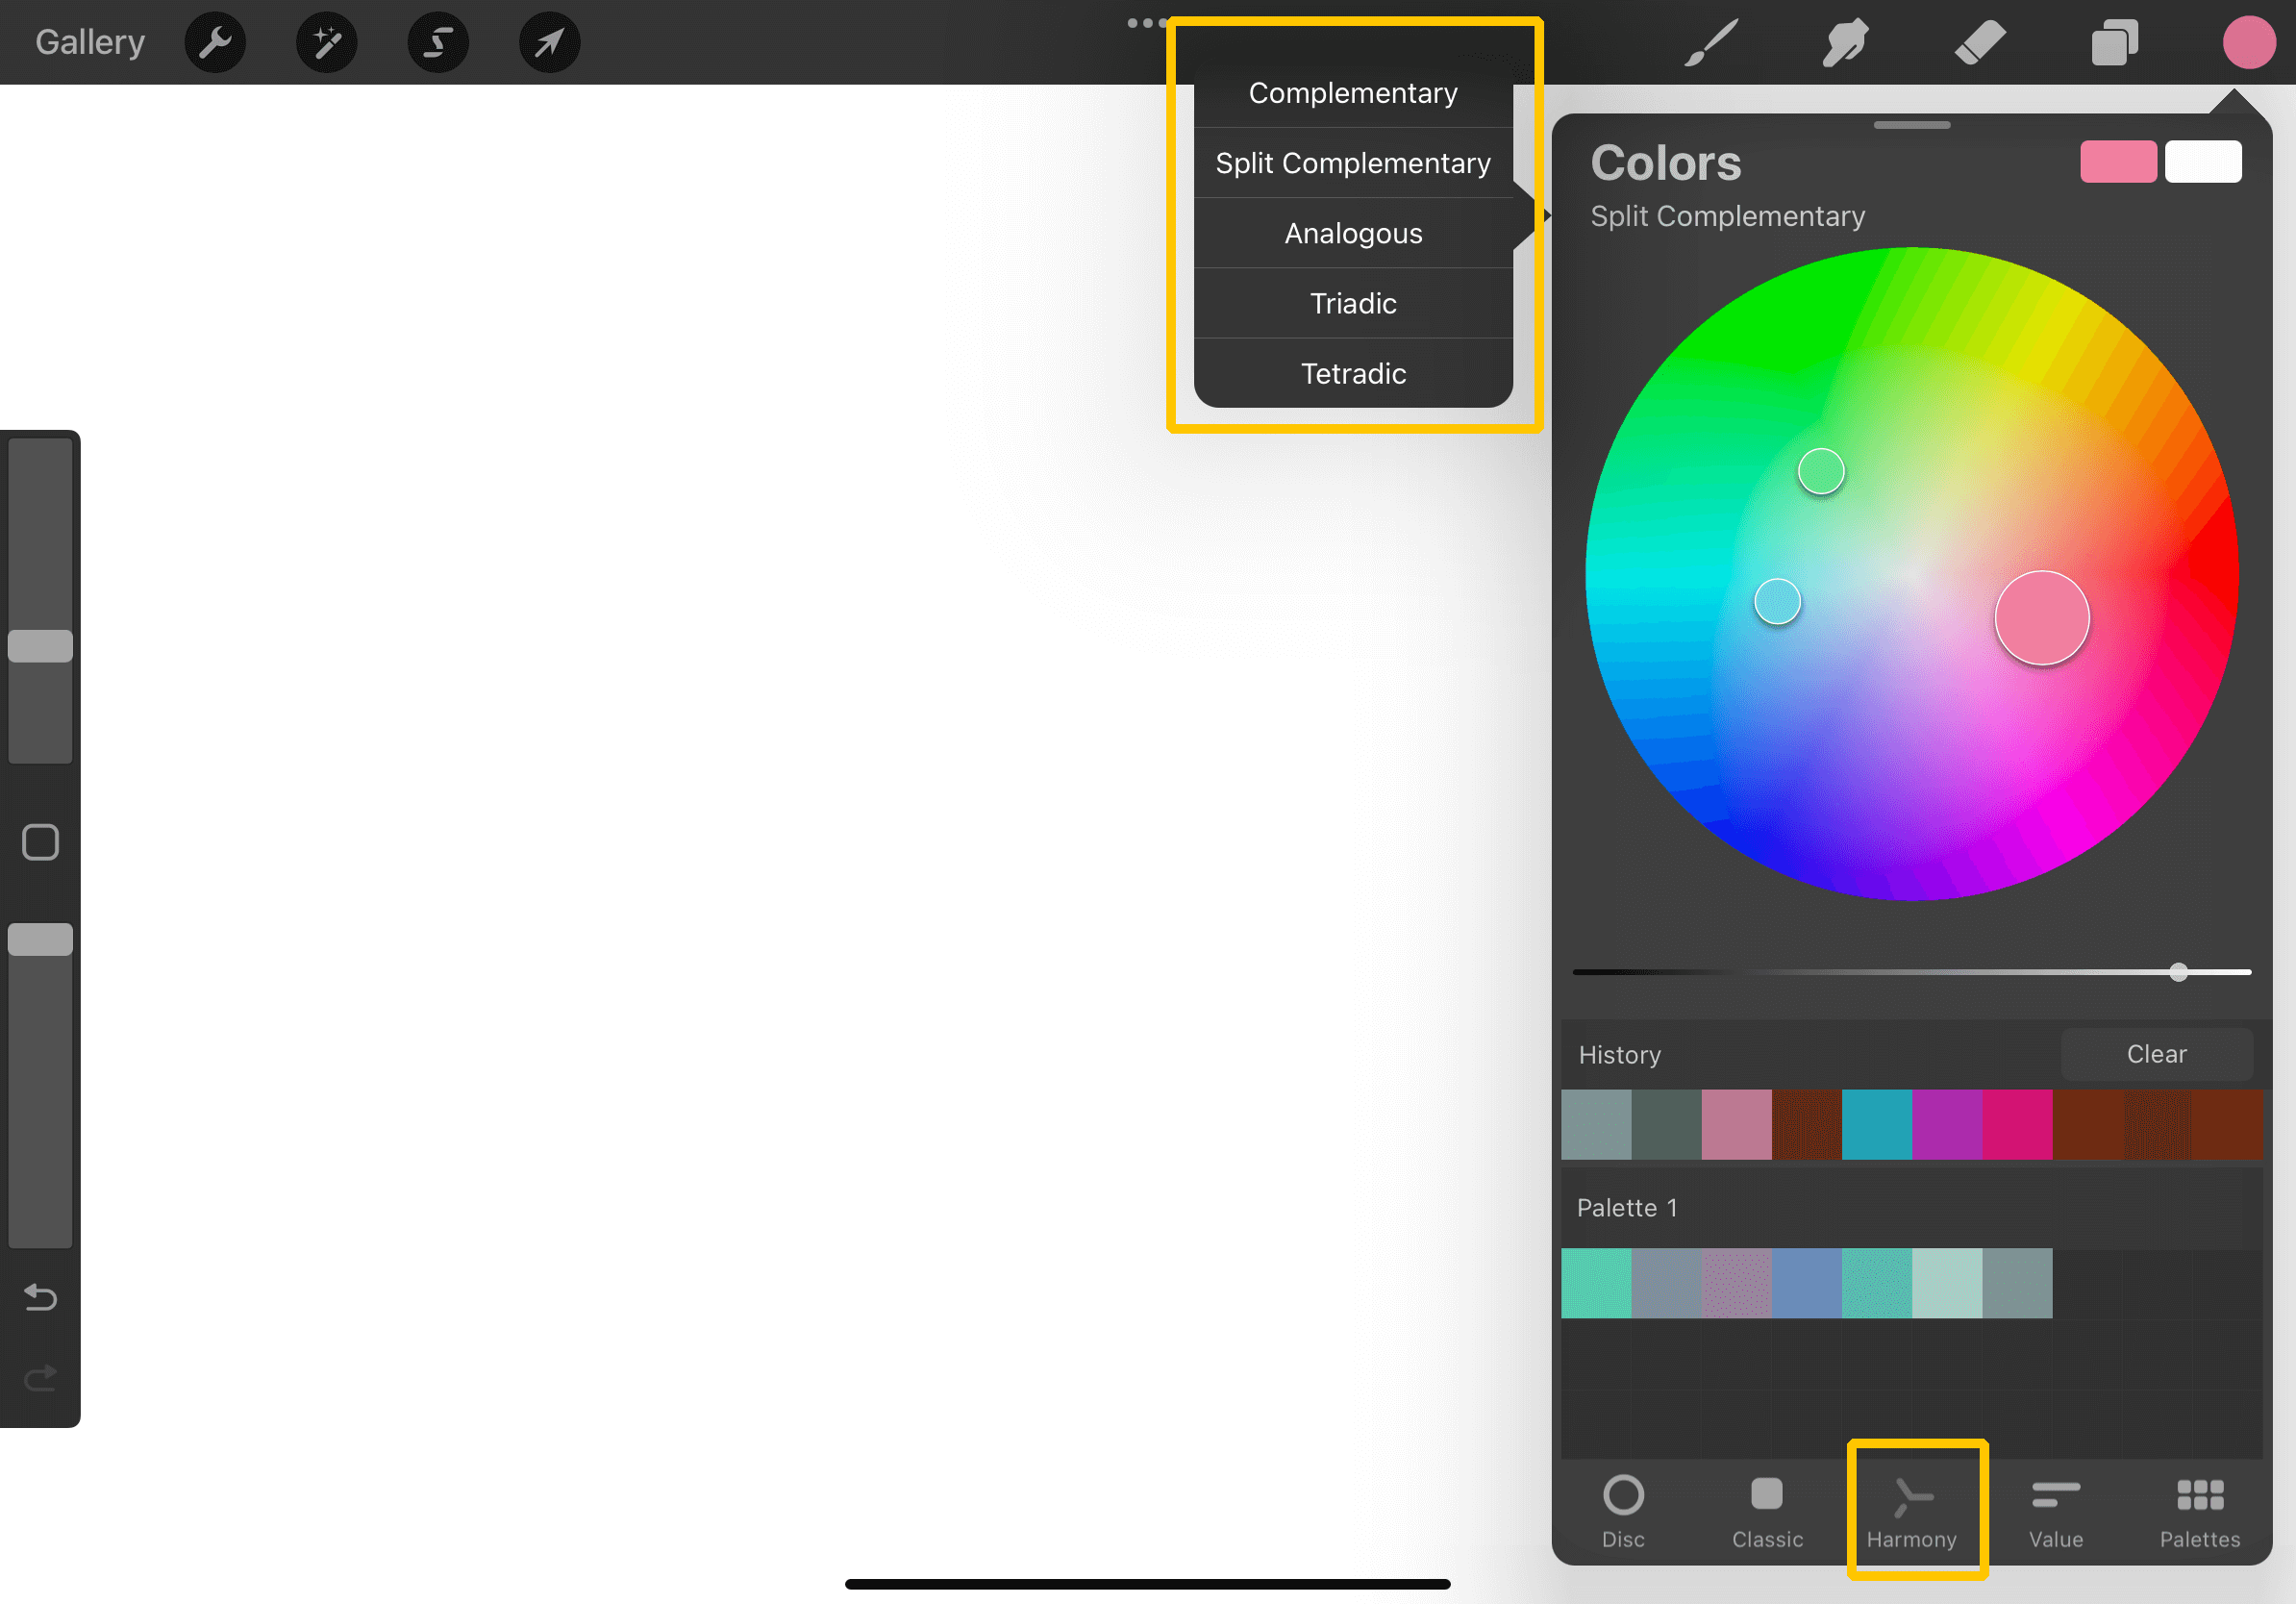Return to the Gallery
2296x1604 pixels.
click(89, 42)
